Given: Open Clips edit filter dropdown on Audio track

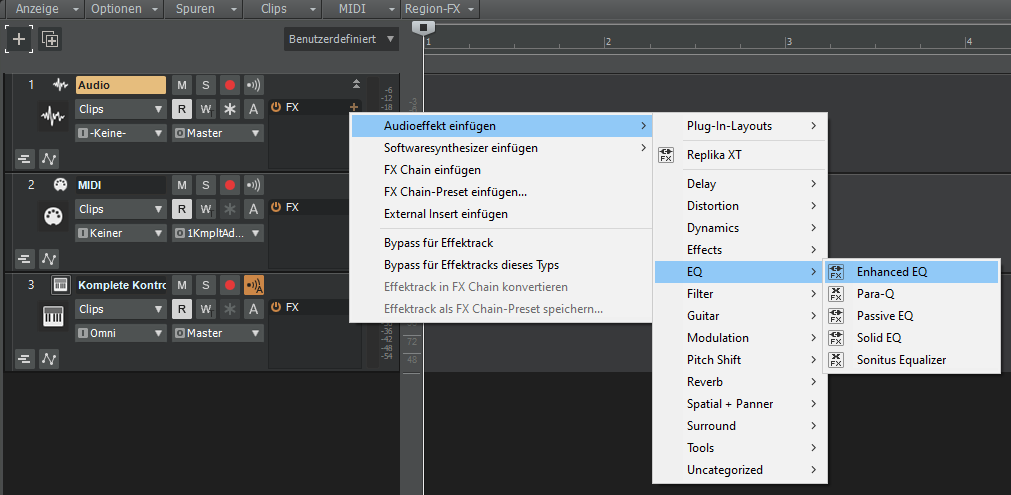Looking at the screenshot, I should point(121,109).
